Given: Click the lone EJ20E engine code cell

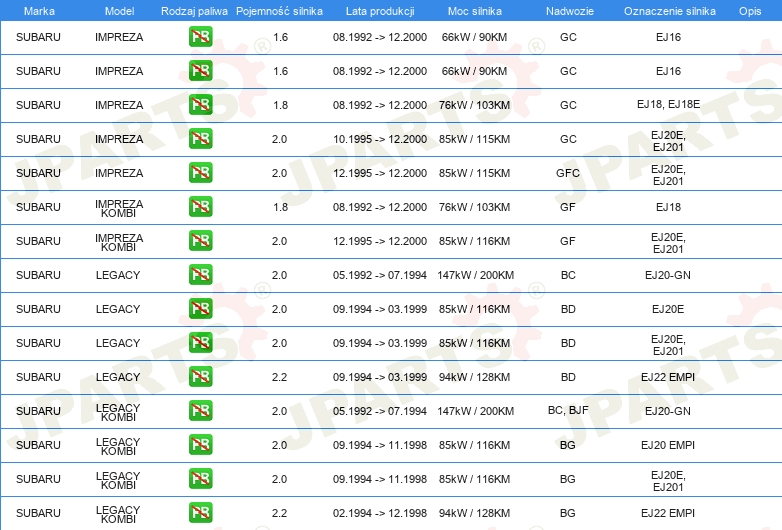Looking at the screenshot, I should [668, 309].
